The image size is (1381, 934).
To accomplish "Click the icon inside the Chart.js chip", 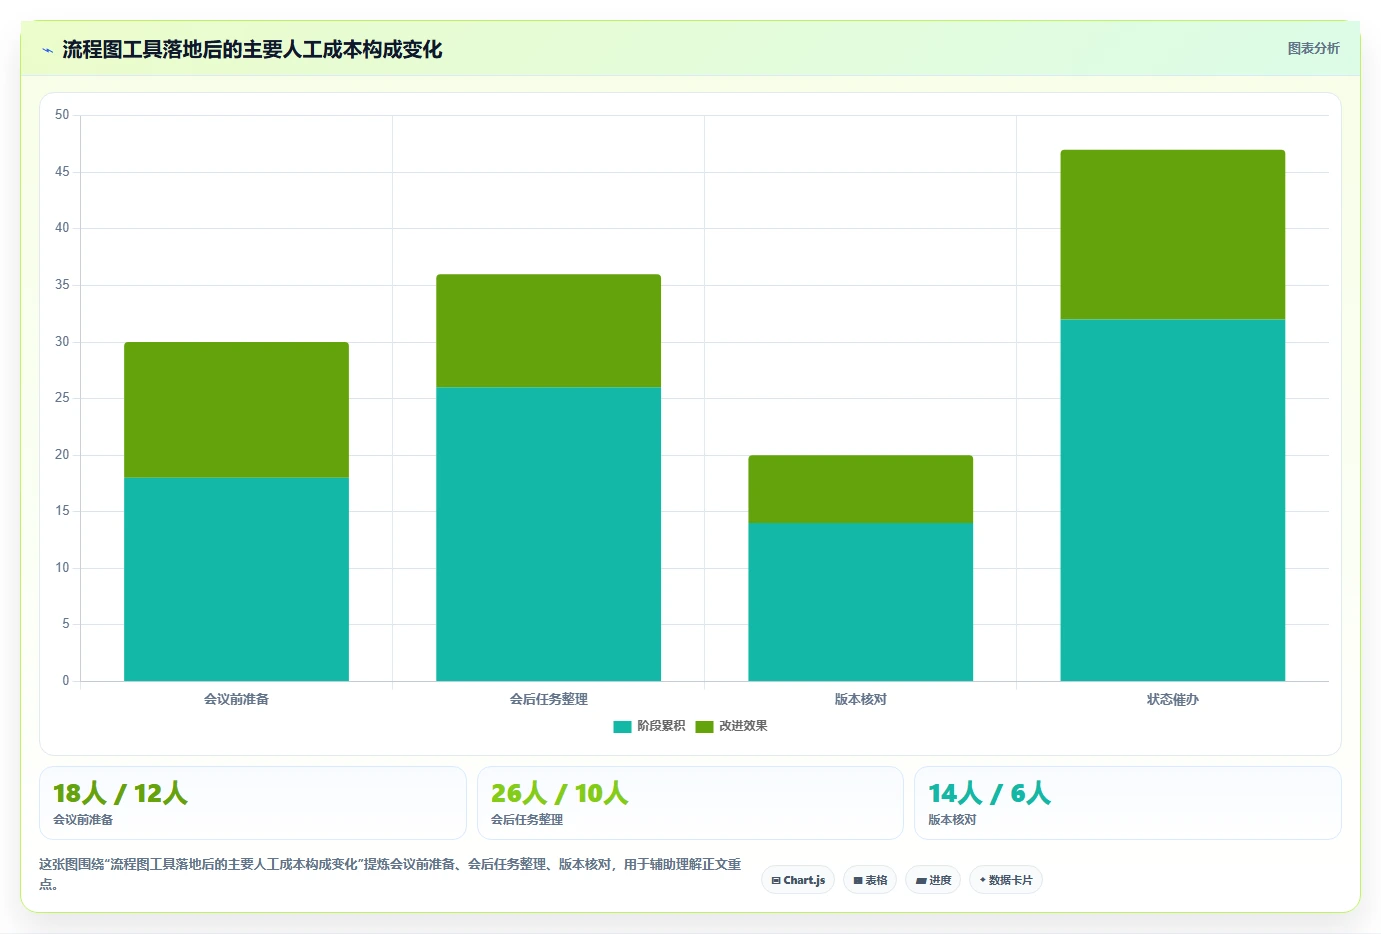I will pyautogui.click(x=776, y=881).
